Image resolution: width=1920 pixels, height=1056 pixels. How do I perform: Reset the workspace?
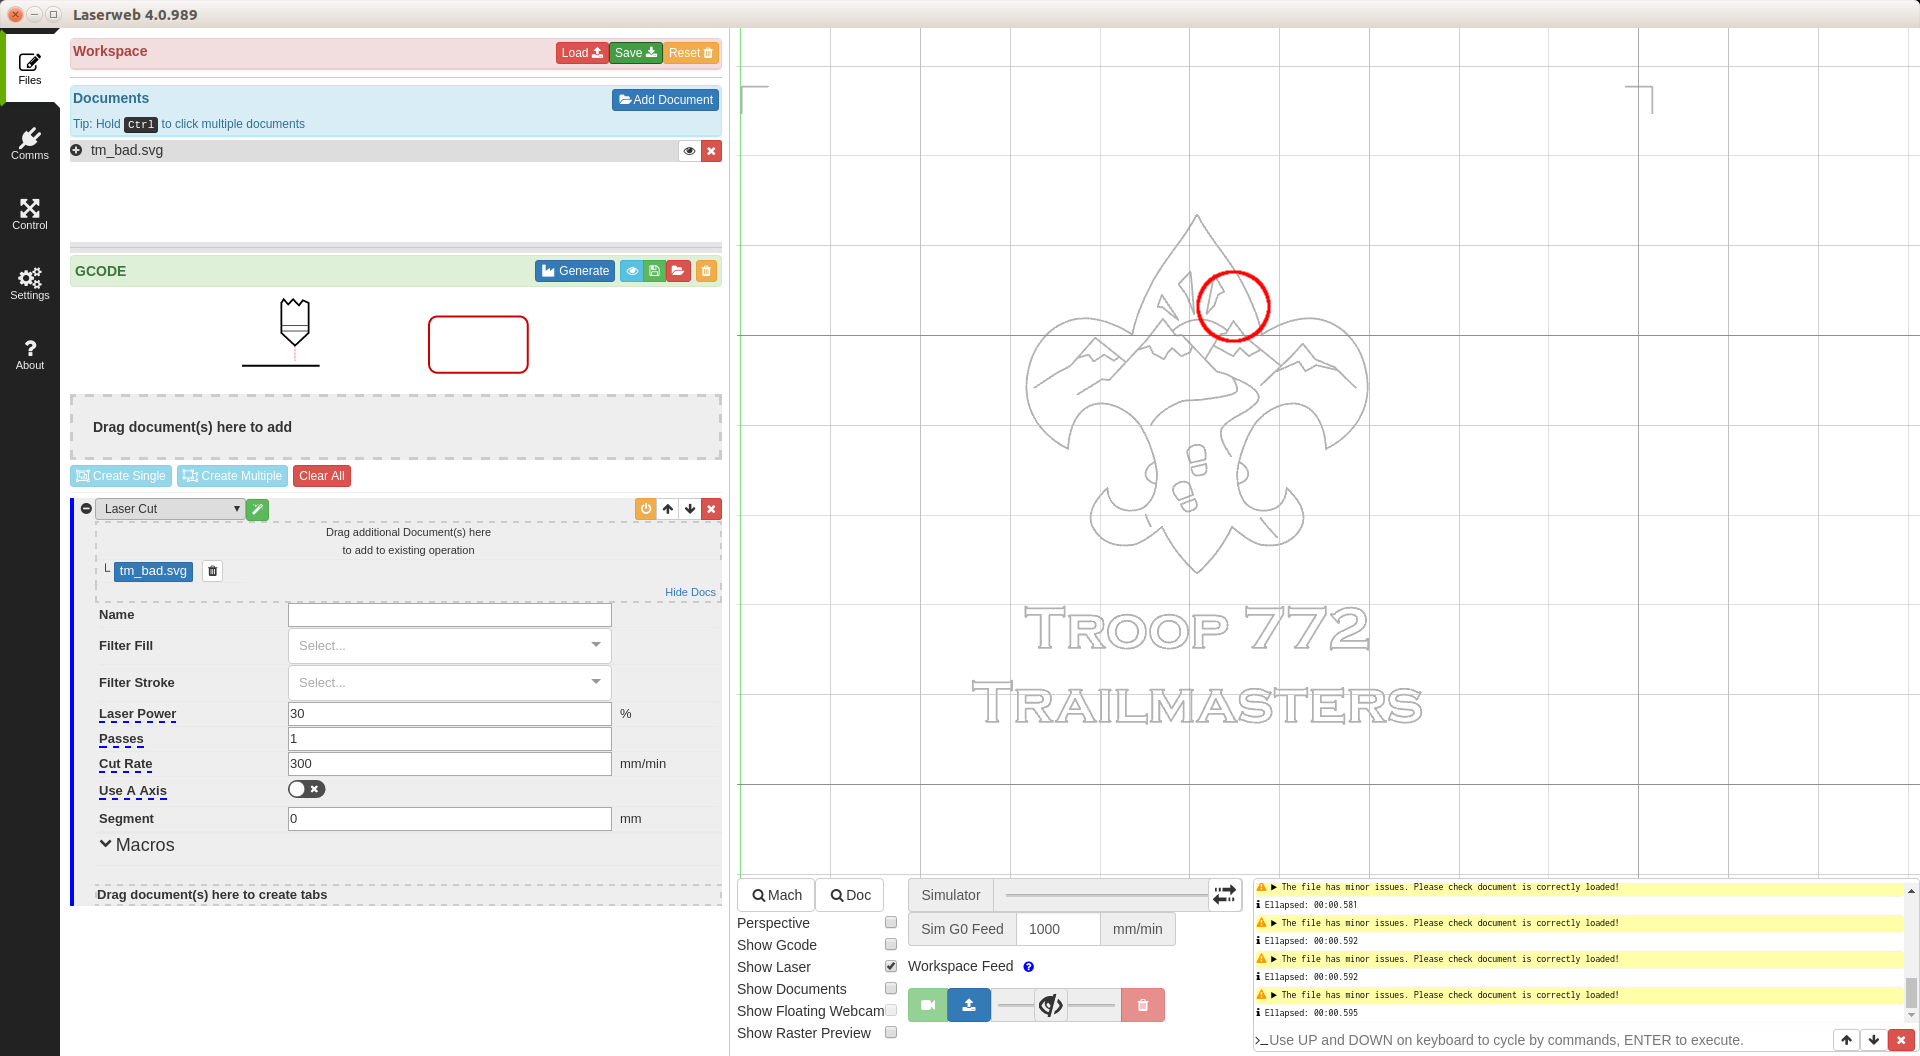[691, 53]
